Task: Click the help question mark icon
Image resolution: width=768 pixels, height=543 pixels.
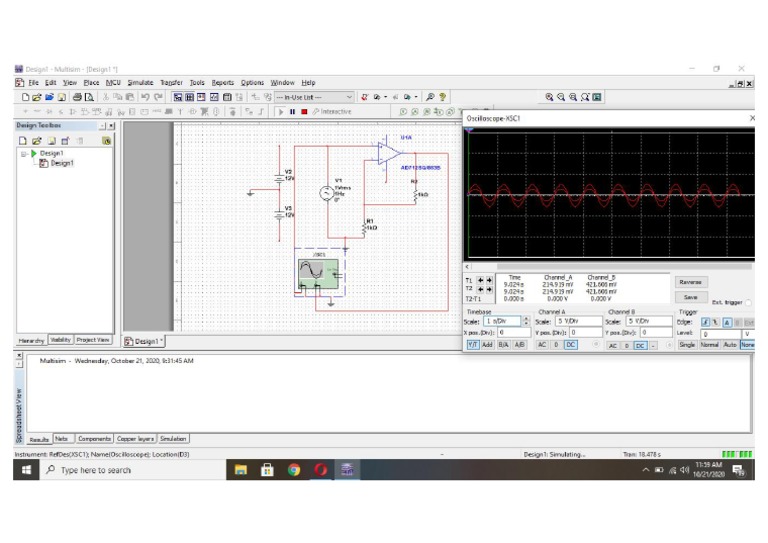Action: click(x=443, y=97)
